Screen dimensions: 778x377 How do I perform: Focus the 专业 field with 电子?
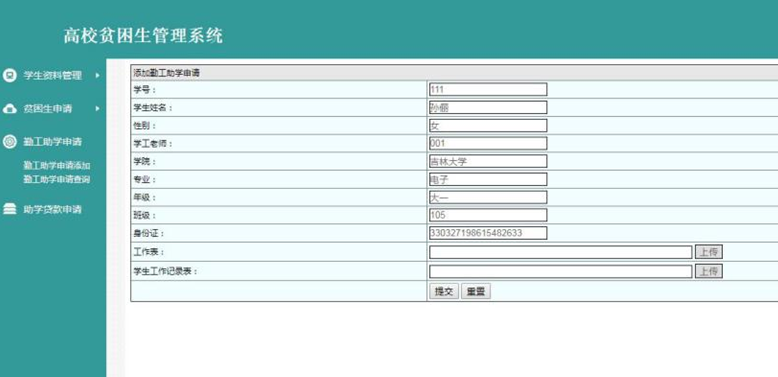pos(488,179)
